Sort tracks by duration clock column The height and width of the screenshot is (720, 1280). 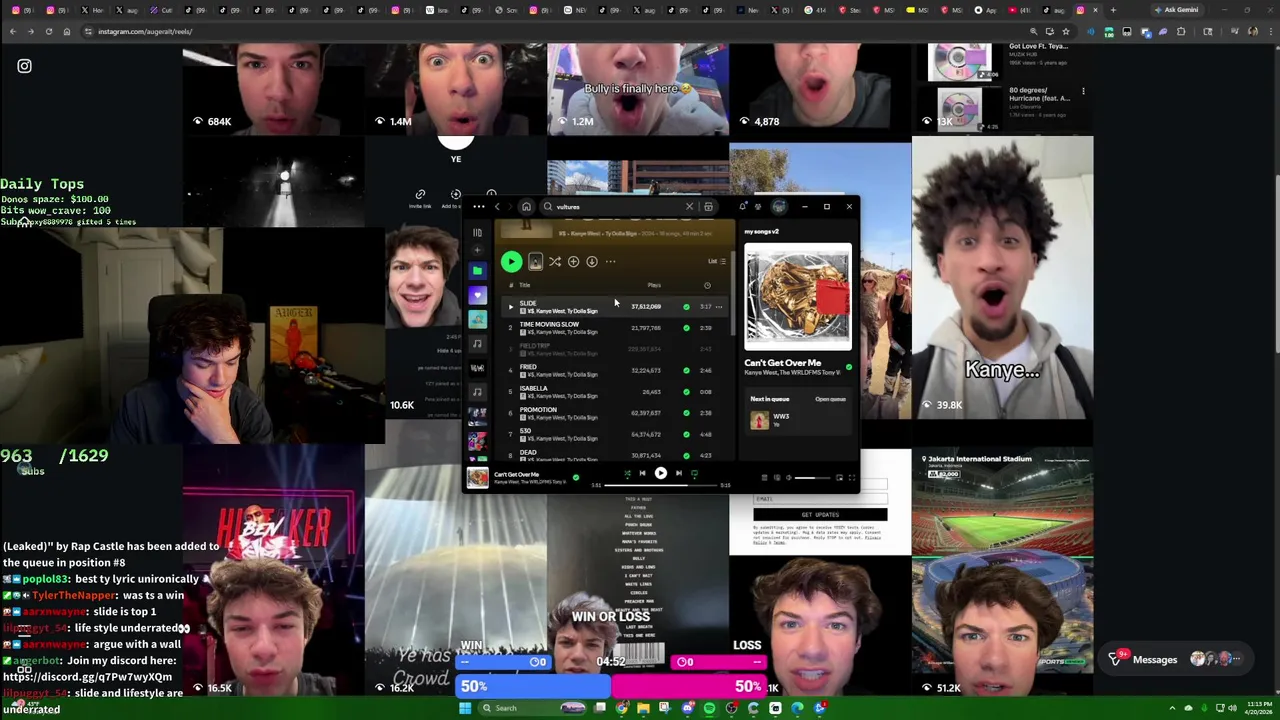707,285
